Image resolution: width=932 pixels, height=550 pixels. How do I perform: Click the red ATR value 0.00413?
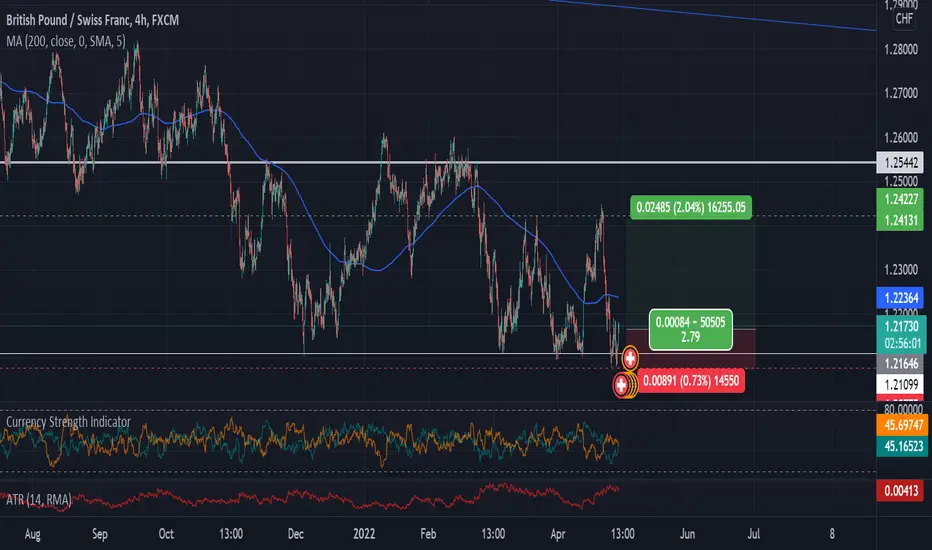[900, 491]
